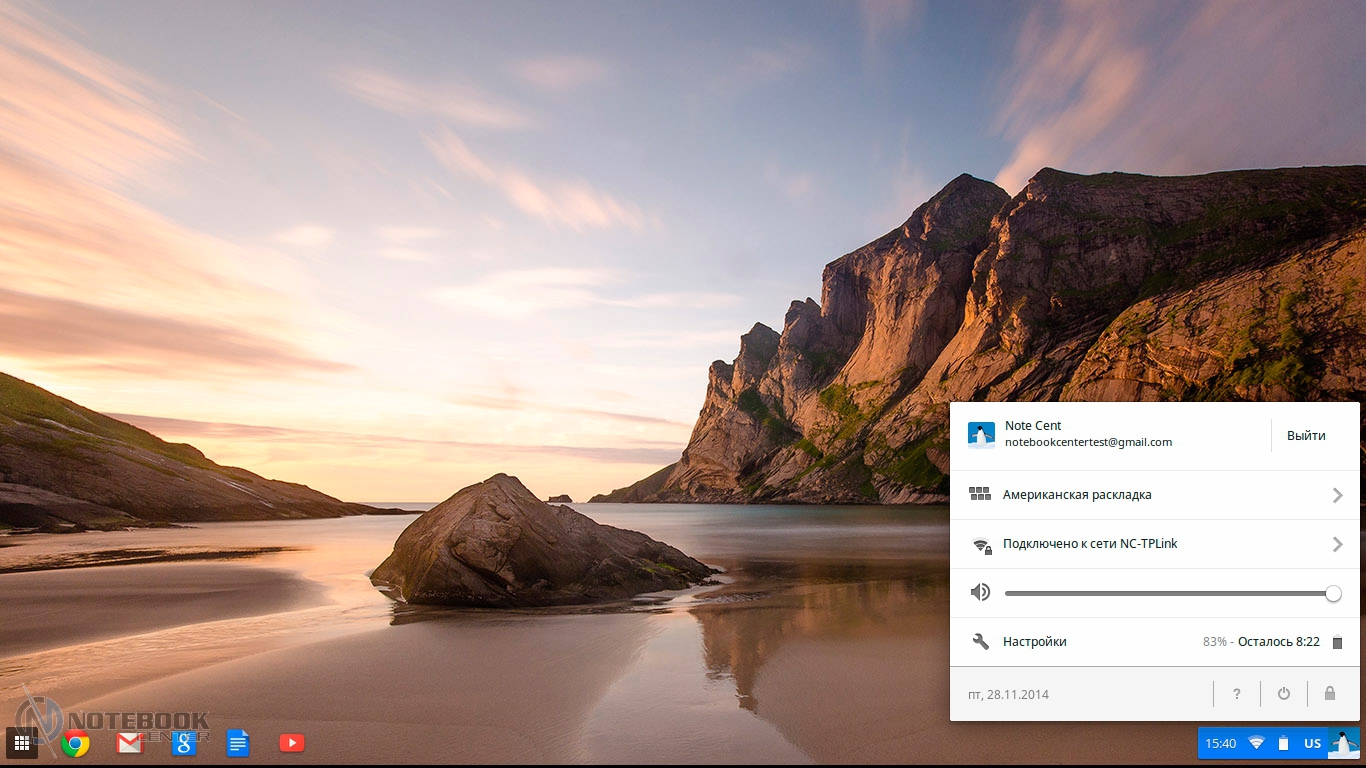This screenshot has width=1366, height=768.
Task: Click the Выйти sign-out button
Action: click(x=1306, y=436)
